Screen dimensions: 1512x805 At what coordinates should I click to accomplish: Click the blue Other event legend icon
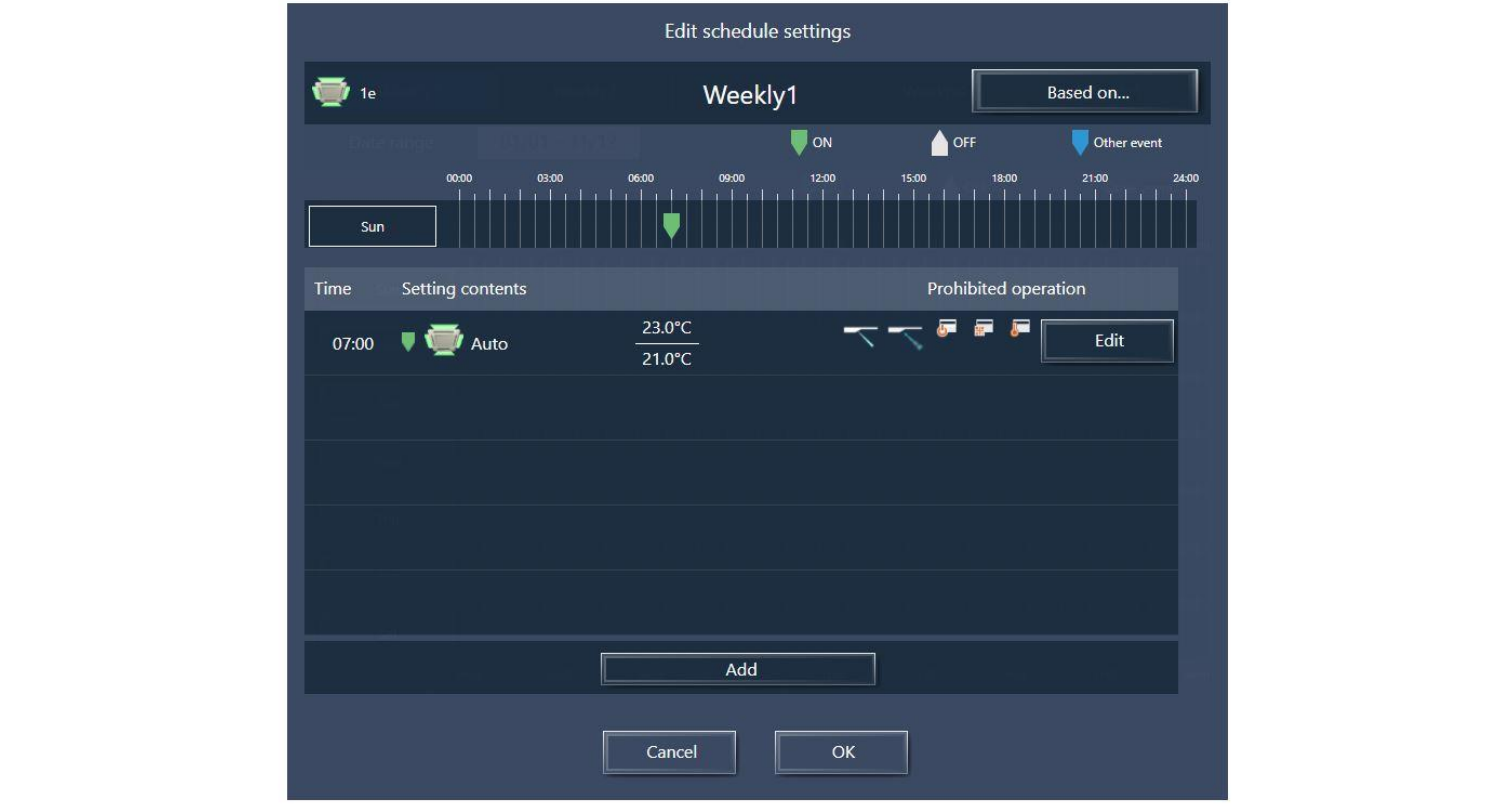click(1080, 143)
